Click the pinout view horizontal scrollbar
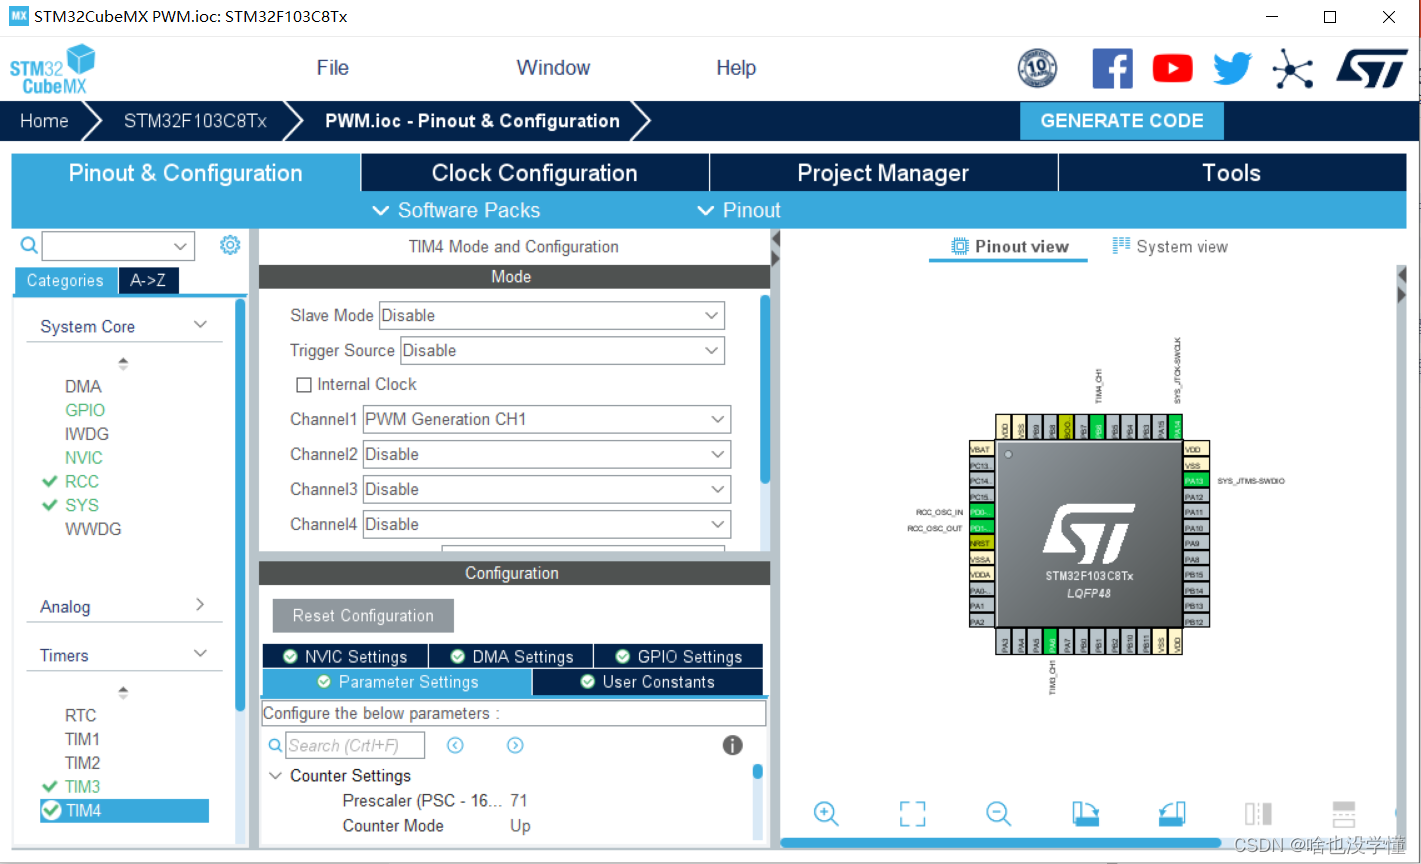The width and height of the screenshot is (1421, 864). pos(1000,843)
